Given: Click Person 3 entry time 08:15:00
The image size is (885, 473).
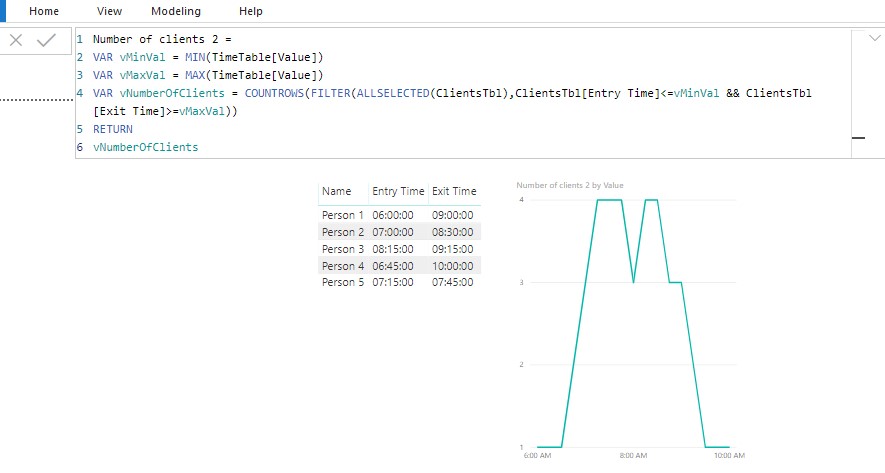Looking at the screenshot, I should 393,249.
